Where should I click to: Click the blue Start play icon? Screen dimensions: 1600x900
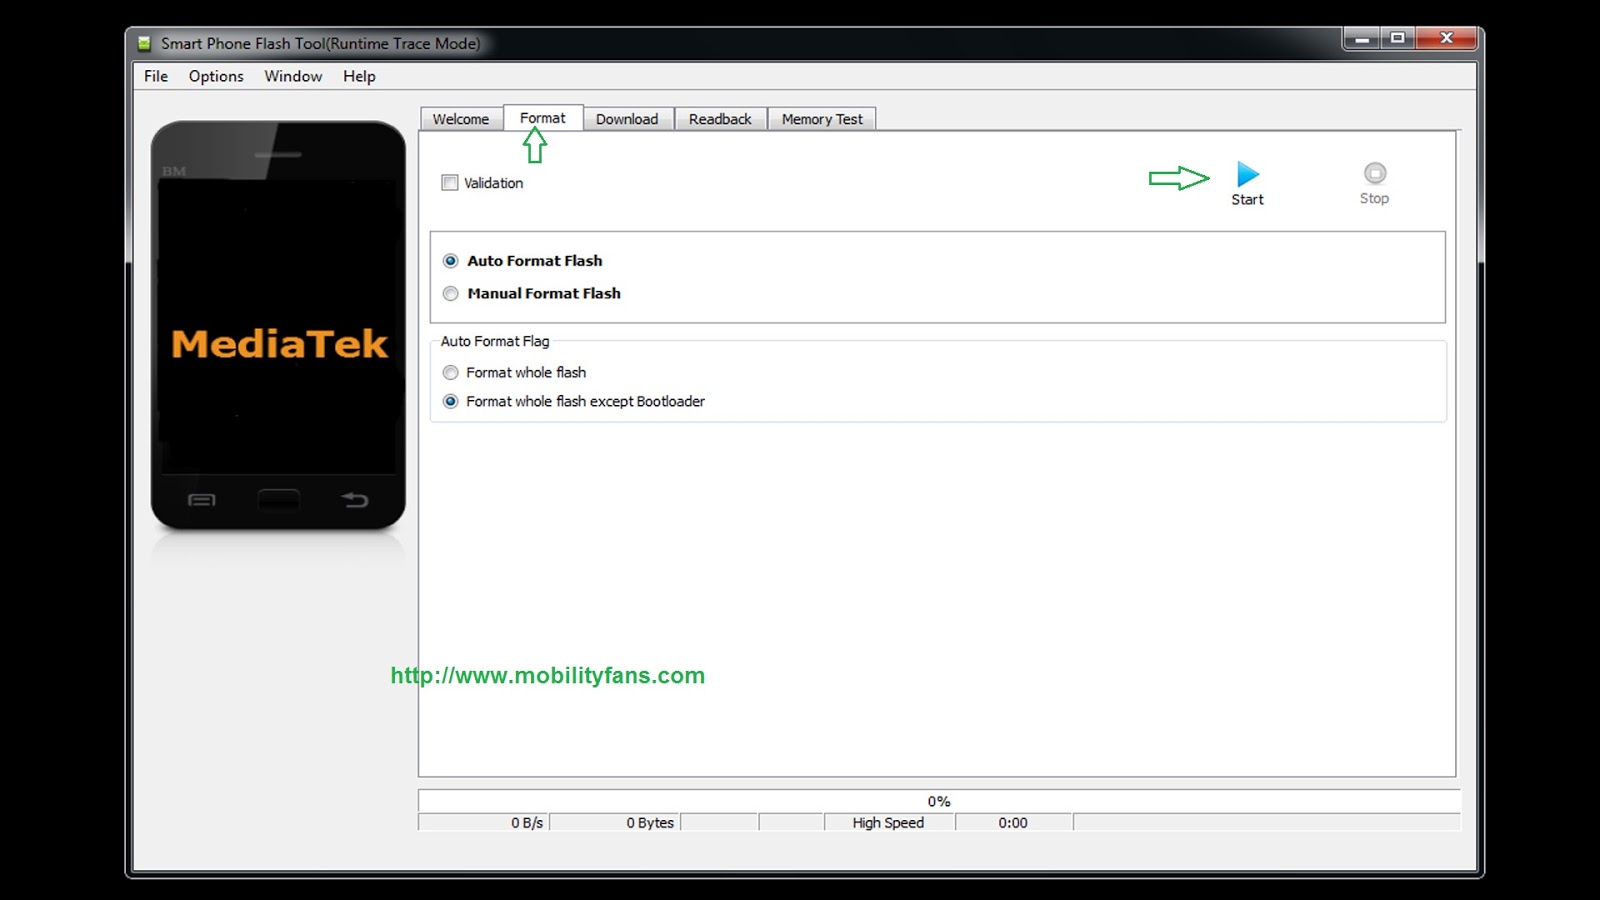pyautogui.click(x=1247, y=174)
